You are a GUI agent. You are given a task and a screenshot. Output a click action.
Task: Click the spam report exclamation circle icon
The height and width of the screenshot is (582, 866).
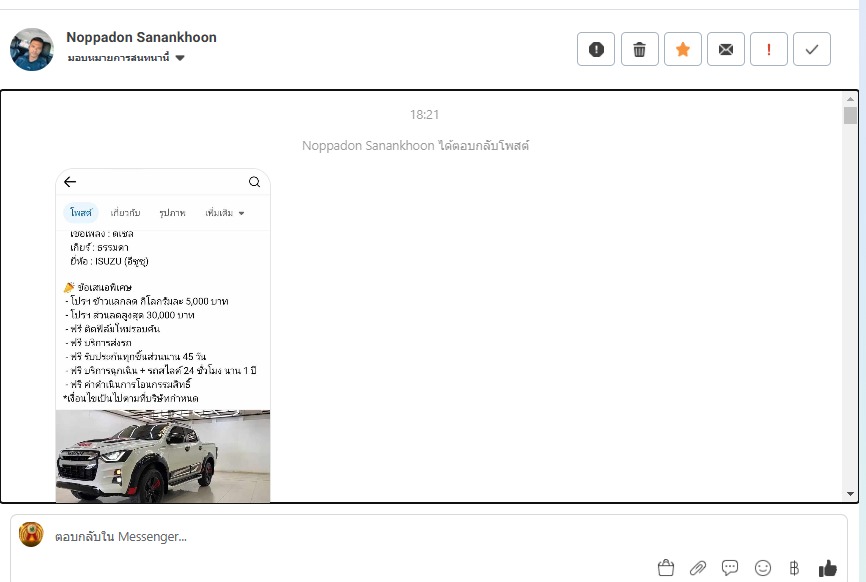click(595, 49)
